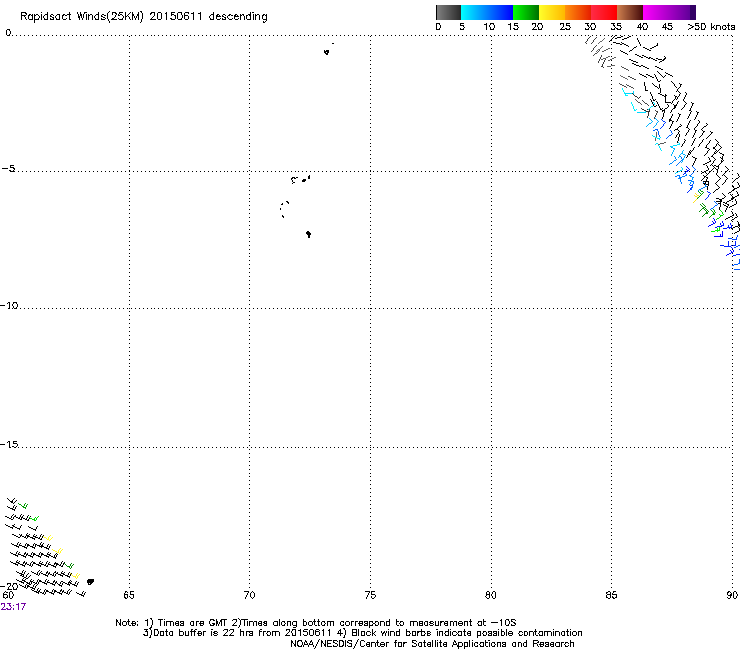Viewport: 740px width, 650px height.
Task: Click the 'Times are GMT' note line
Action: [x=316, y=623]
